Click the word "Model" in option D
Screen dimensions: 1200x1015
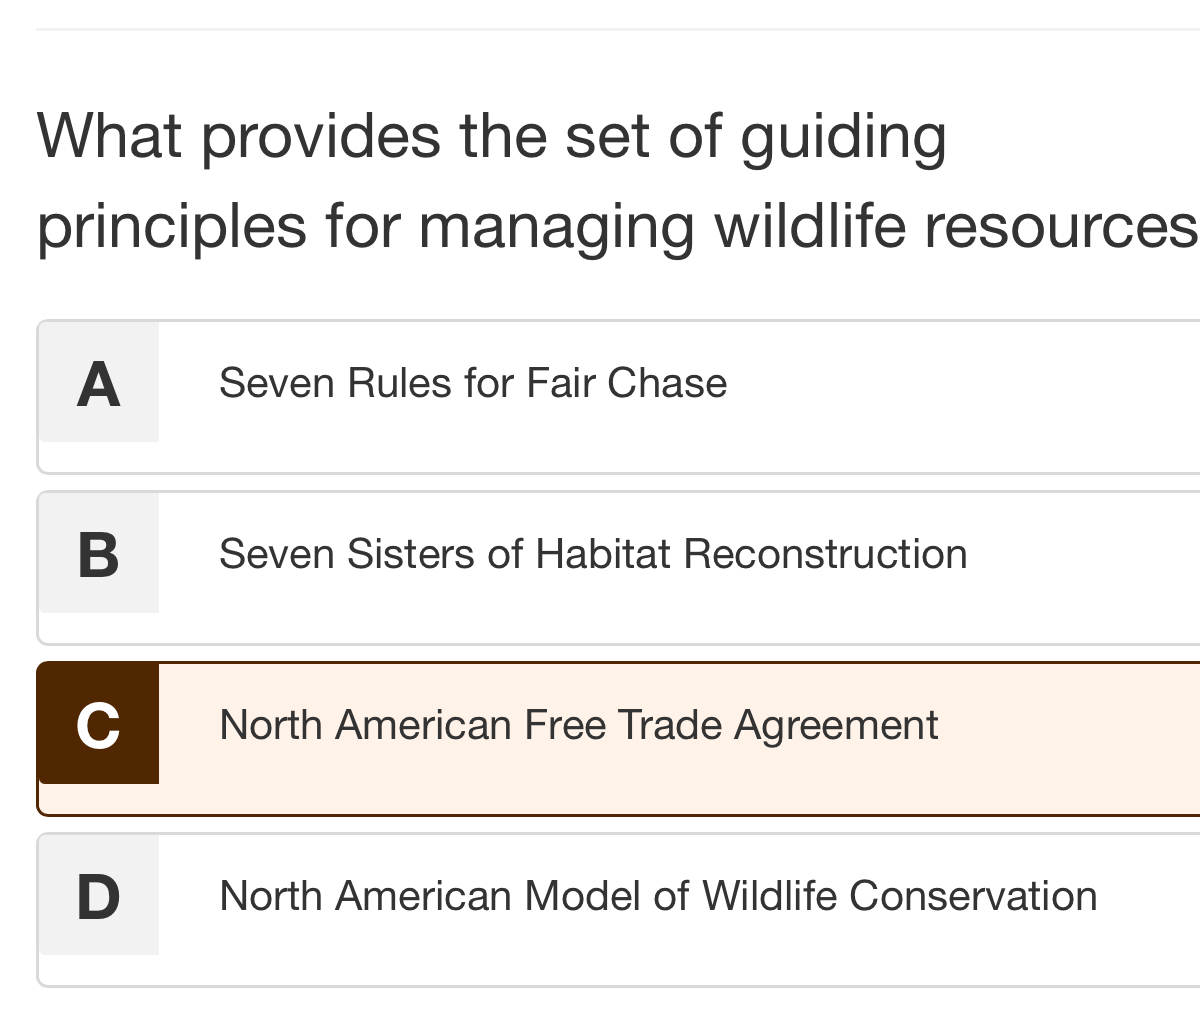click(582, 896)
